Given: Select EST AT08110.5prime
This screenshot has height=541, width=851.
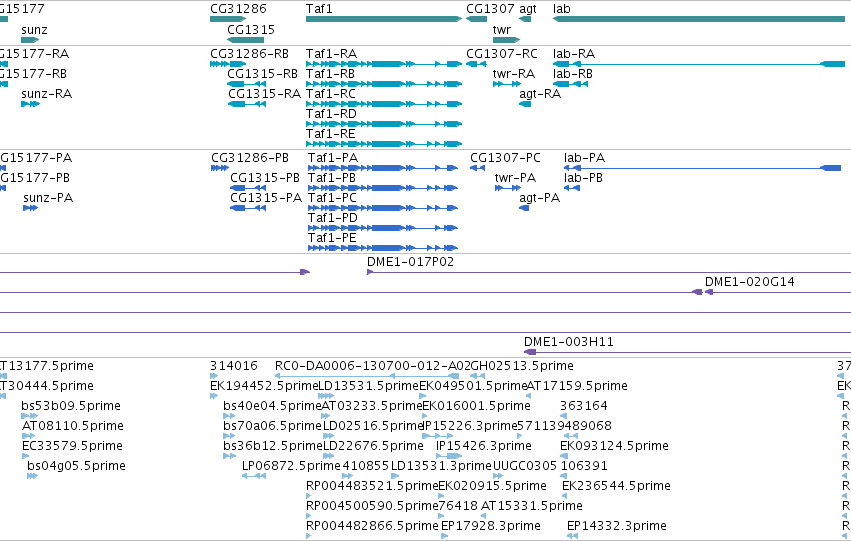Looking at the screenshot, I should click(x=28, y=436).
